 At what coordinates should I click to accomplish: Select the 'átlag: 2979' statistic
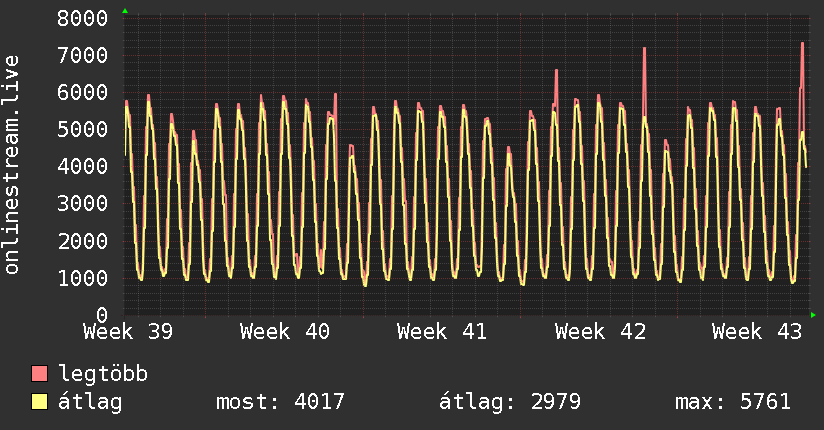pos(510,402)
